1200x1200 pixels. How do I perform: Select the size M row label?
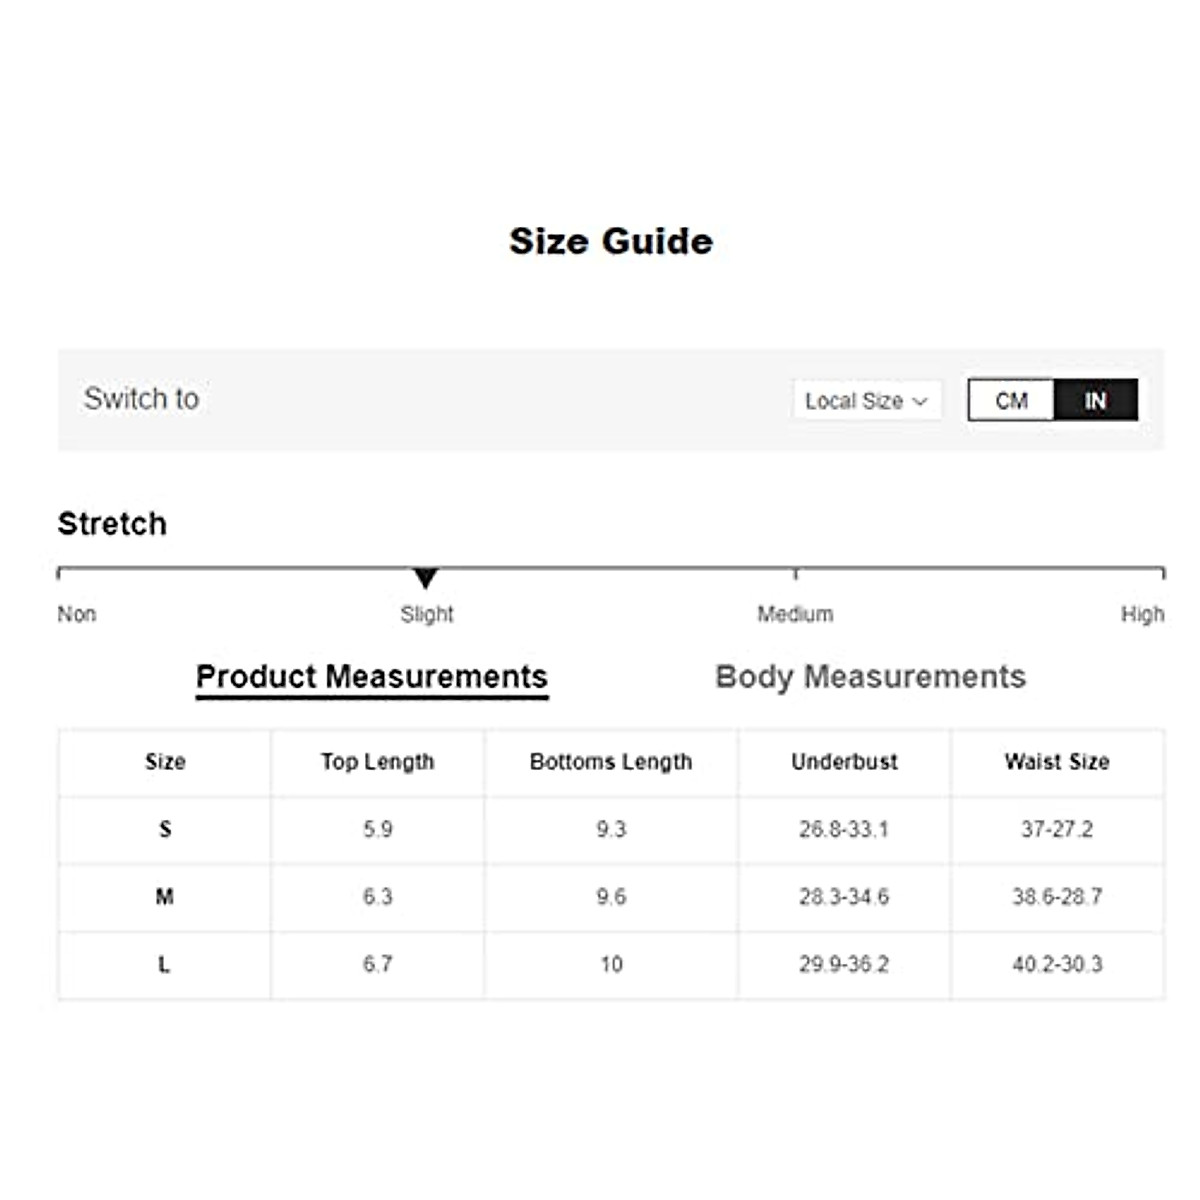165,897
